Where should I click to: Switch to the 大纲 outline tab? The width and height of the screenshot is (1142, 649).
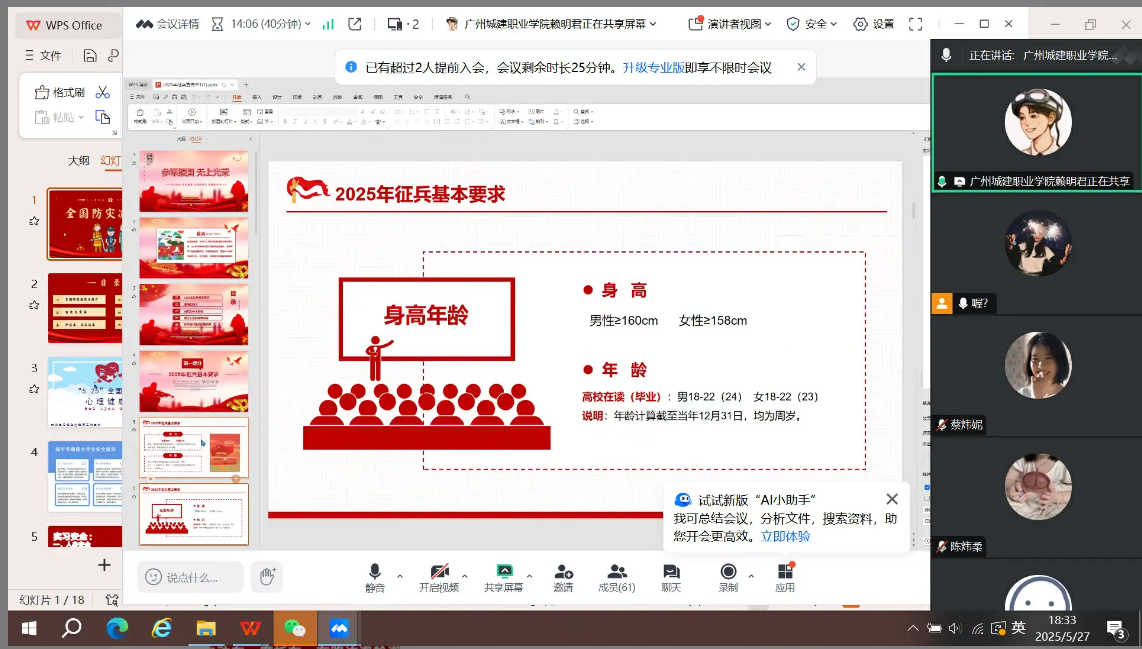(x=78, y=160)
